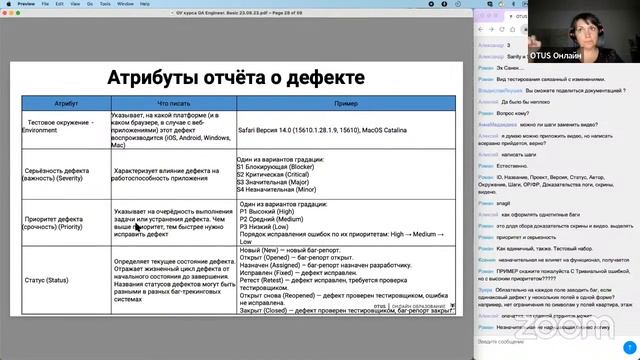Click the browser forward arrow

491,29
